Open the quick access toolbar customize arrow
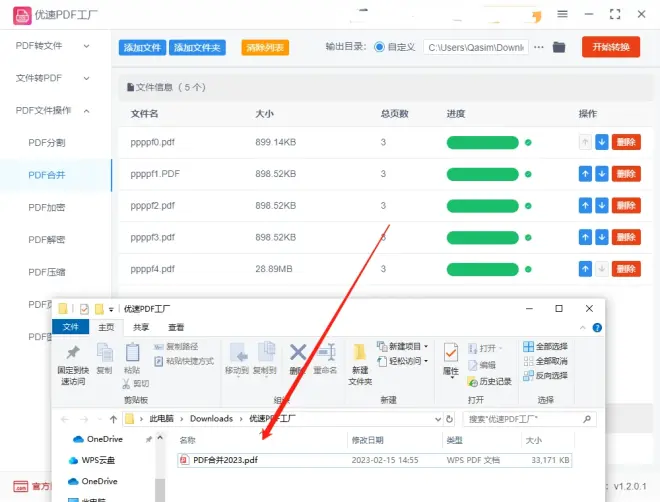Viewport: 660px width, 502px height. (x=111, y=309)
